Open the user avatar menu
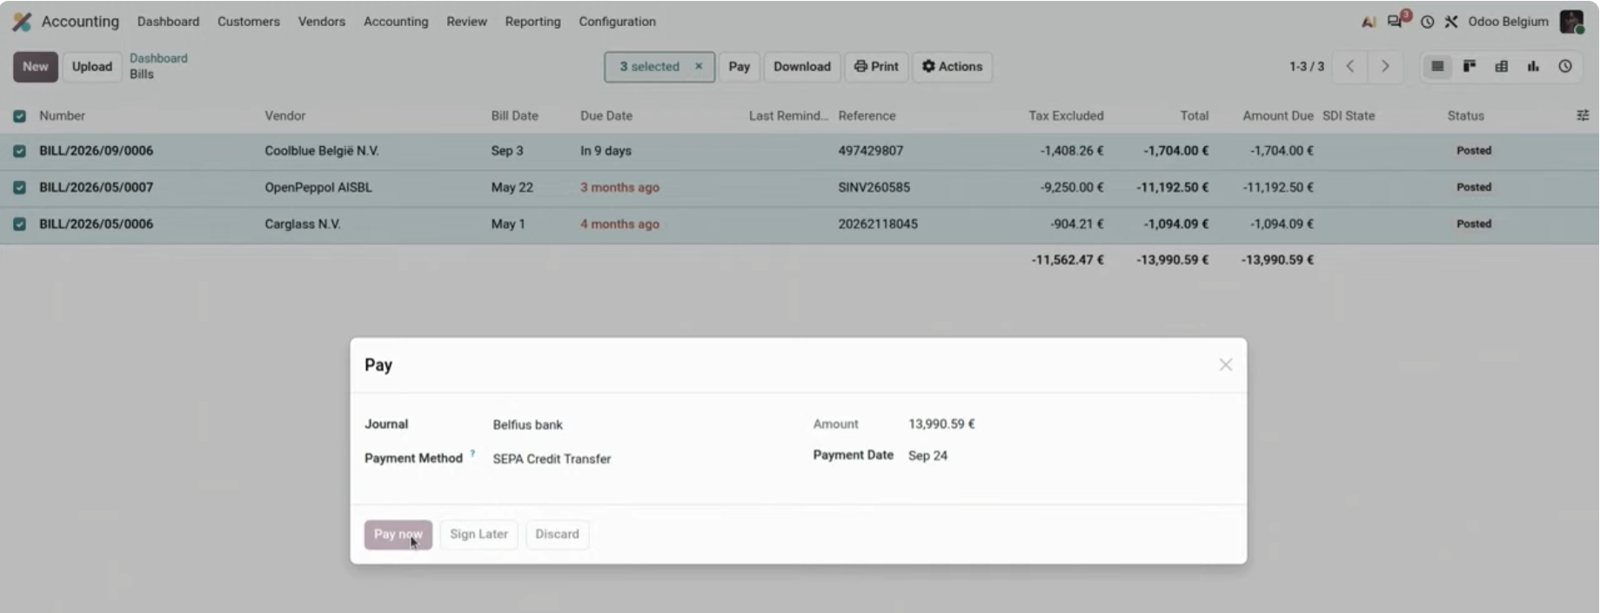The width and height of the screenshot is (1600, 613). click(1572, 21)
